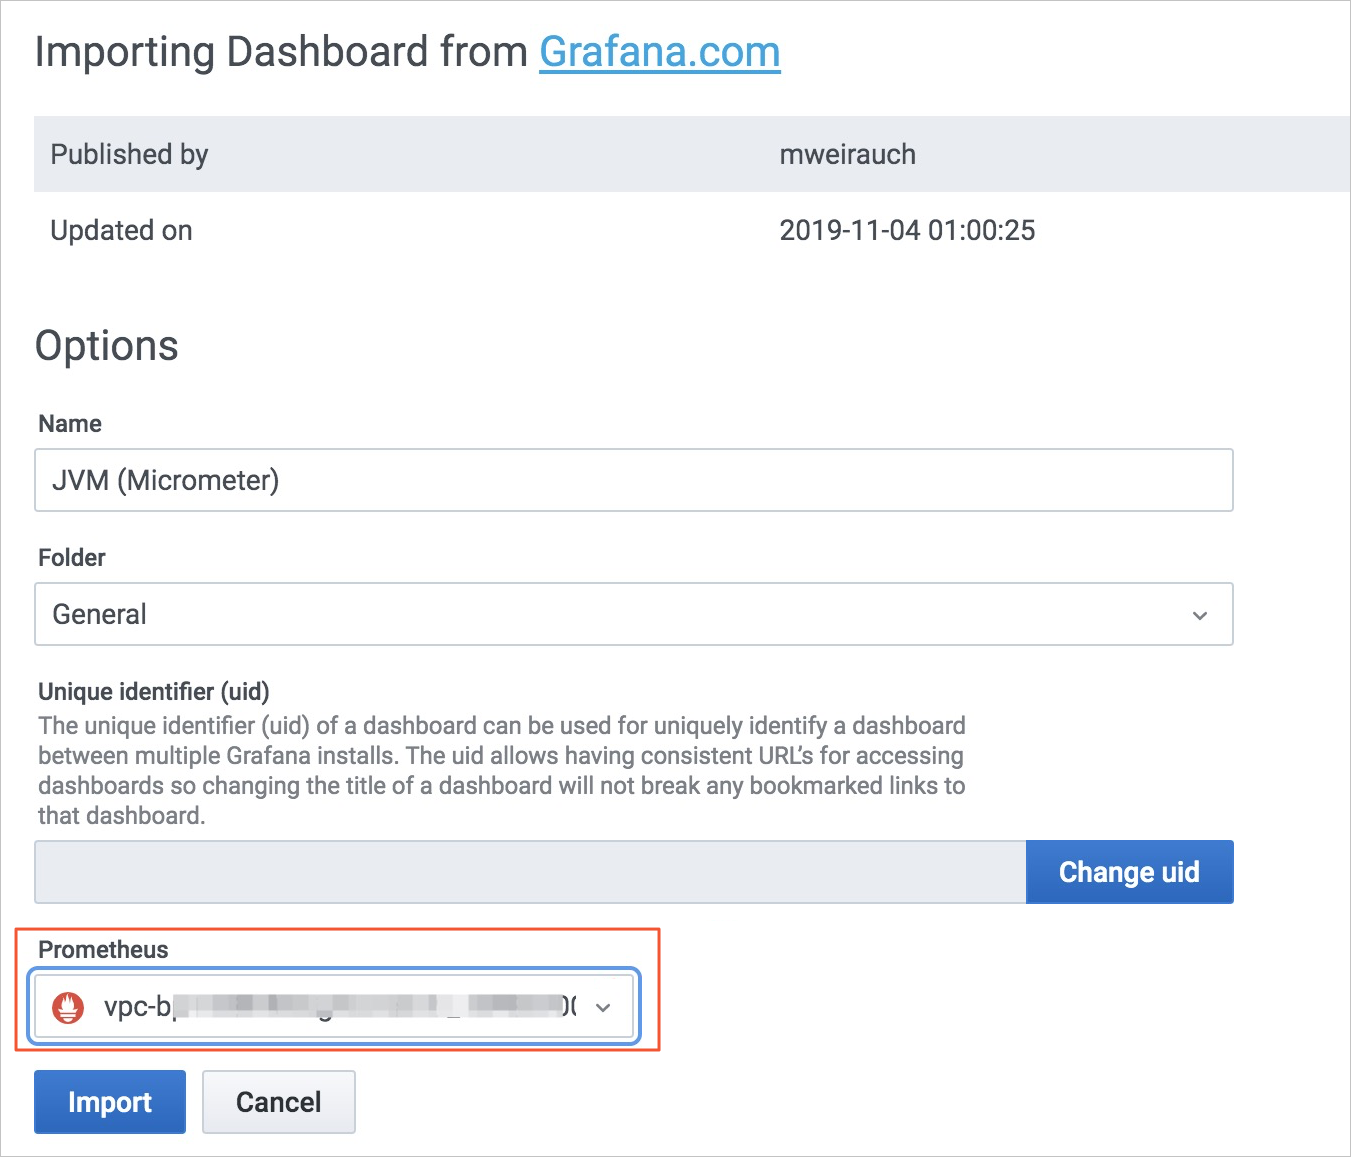Click the Published by label

(x=129, y=154)
